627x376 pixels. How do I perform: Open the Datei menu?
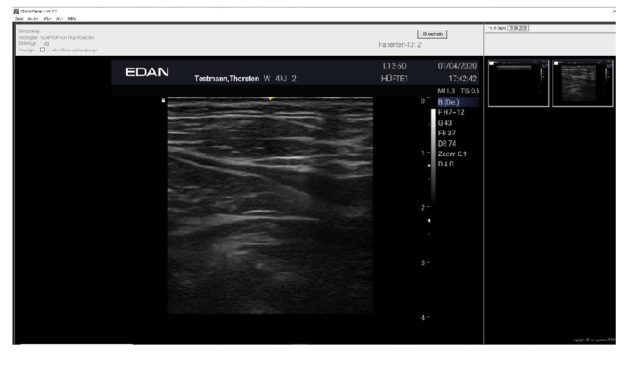(x=19, y=18)
